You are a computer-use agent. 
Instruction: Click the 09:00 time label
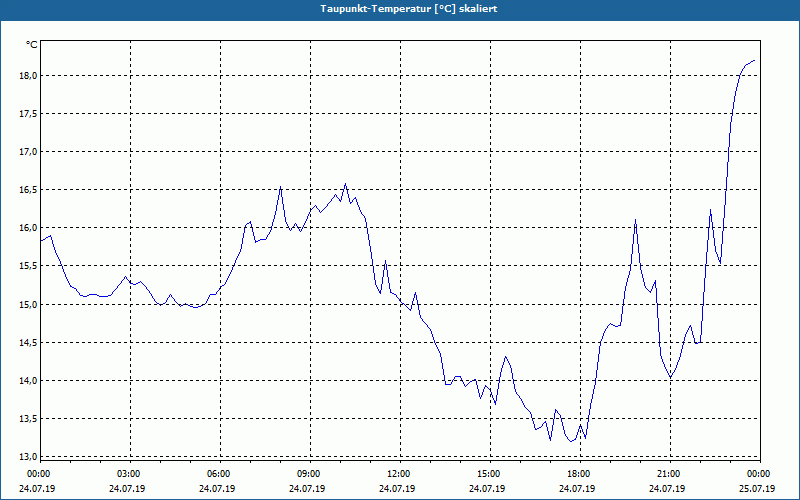point(308,474)
